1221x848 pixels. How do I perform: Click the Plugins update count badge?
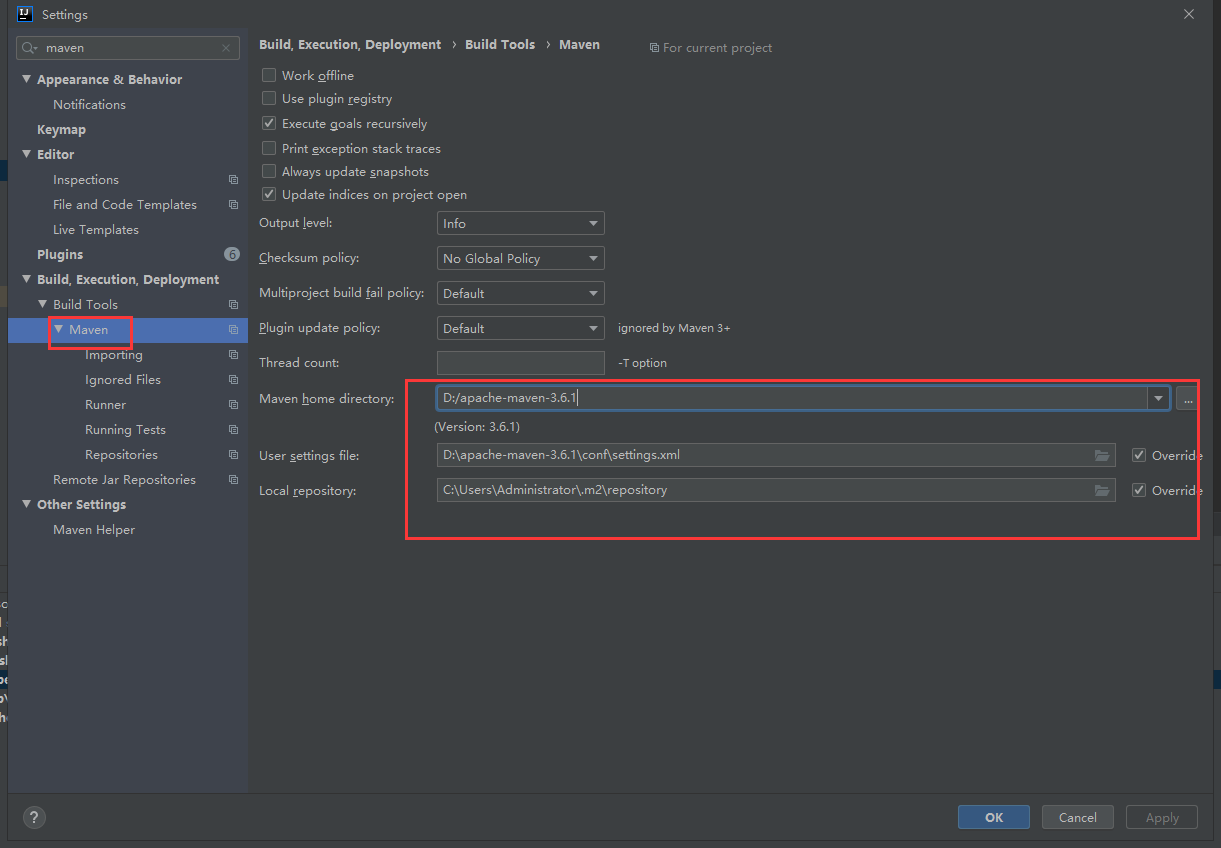pos(232,254)
